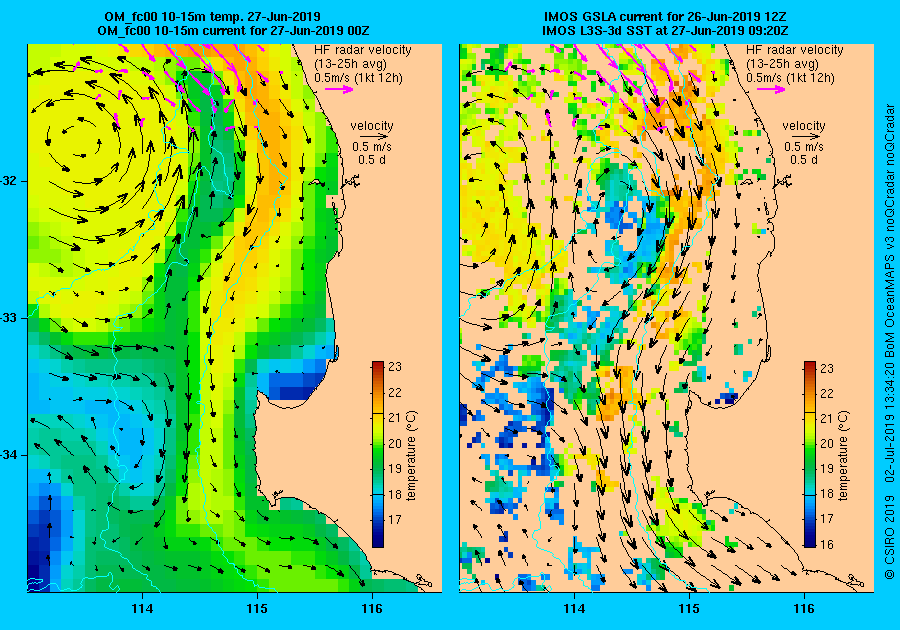Image resolution: width=900 pixels, height=630 pixels.
Task: Click the '-33' latitude label
Action: pyautogui.click(x=10, y=318)
